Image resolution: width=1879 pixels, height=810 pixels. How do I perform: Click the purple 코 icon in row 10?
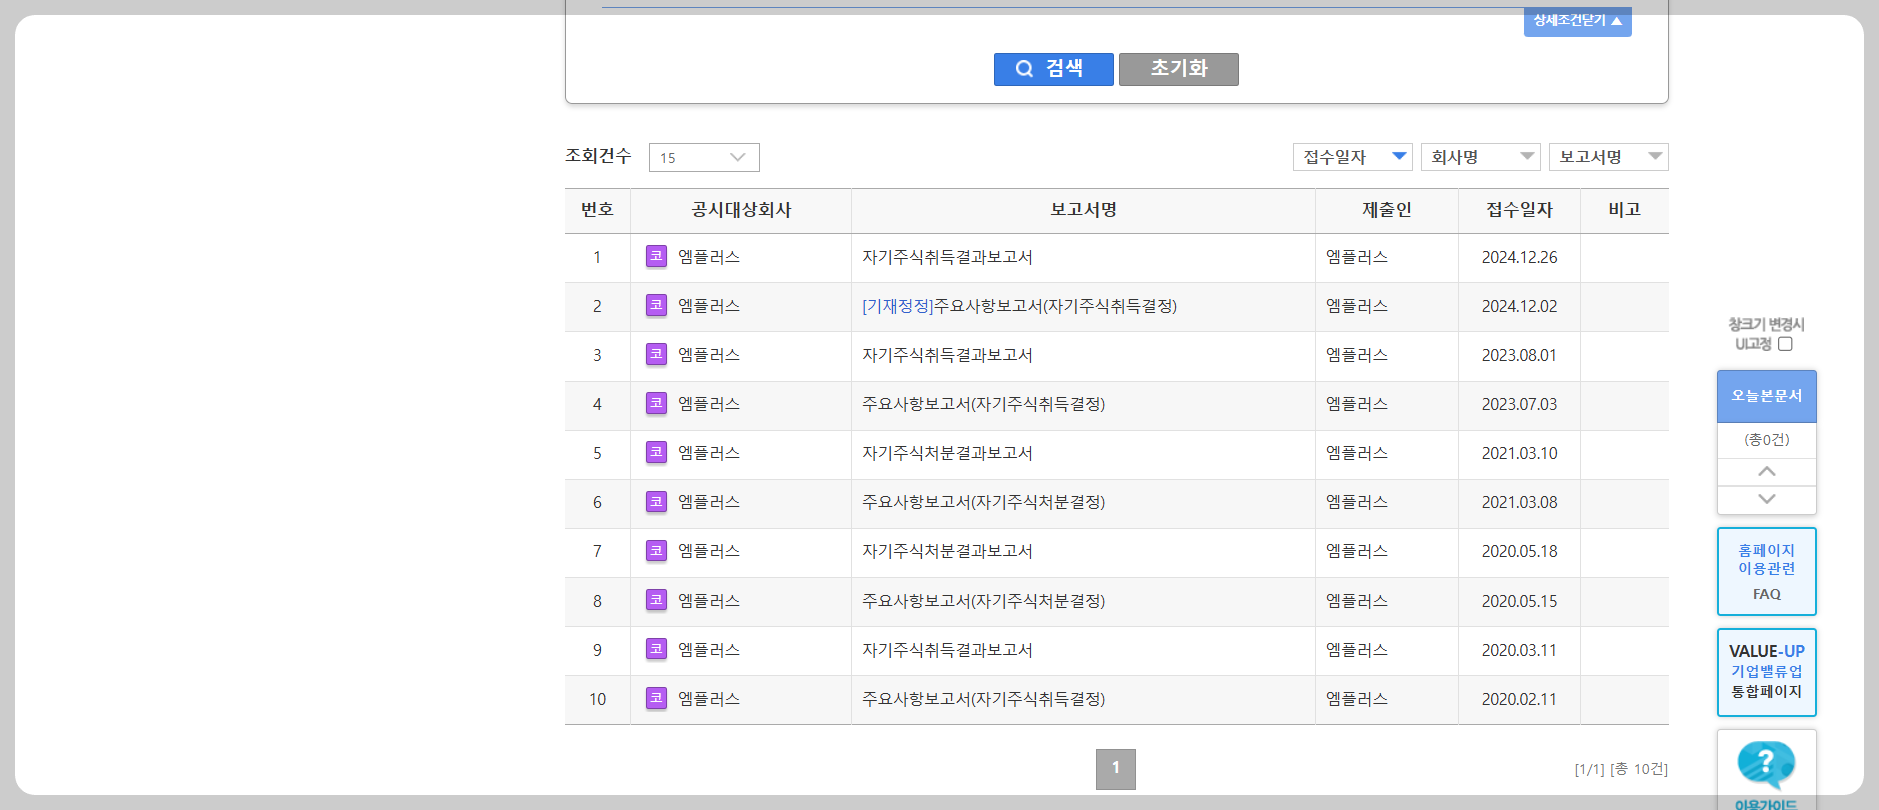[656, 698]
